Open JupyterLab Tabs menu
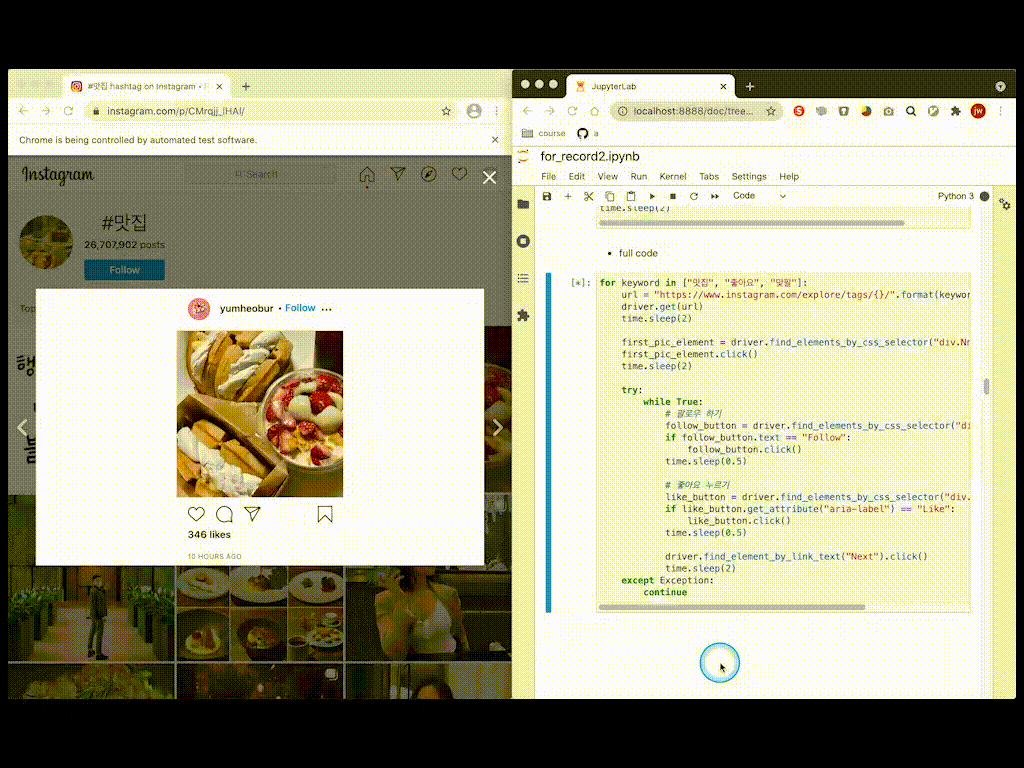Image resolution: width=1024 pixels, height=768 pixels. pyautogui.click(x=709, y=176)
